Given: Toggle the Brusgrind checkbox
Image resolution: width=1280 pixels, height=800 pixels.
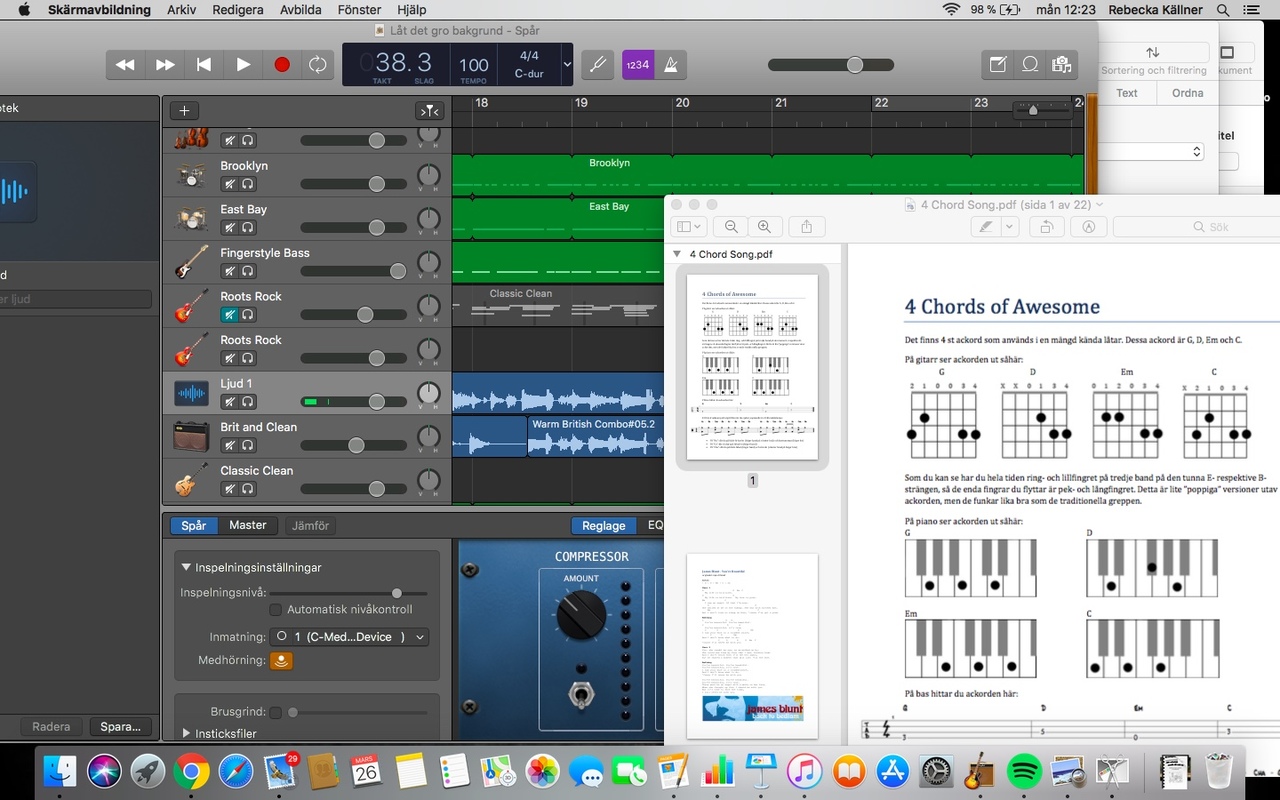Looking at the screenshot, I should [x=275, y=712].
